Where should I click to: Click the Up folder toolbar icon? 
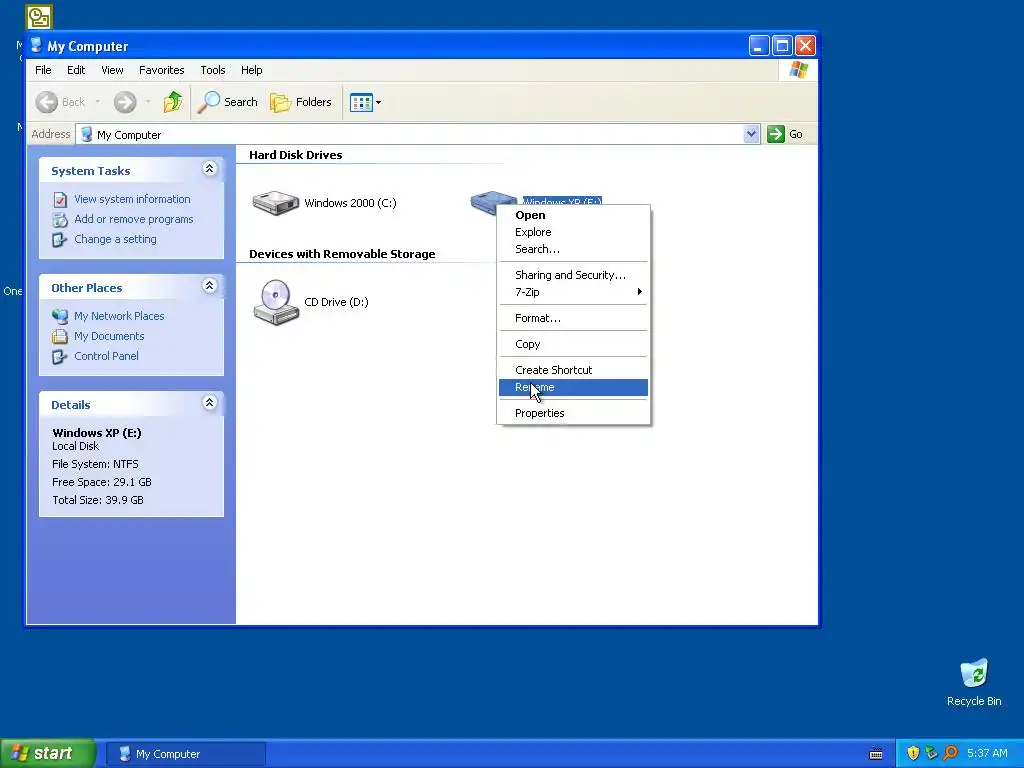[x=173, y=102]
